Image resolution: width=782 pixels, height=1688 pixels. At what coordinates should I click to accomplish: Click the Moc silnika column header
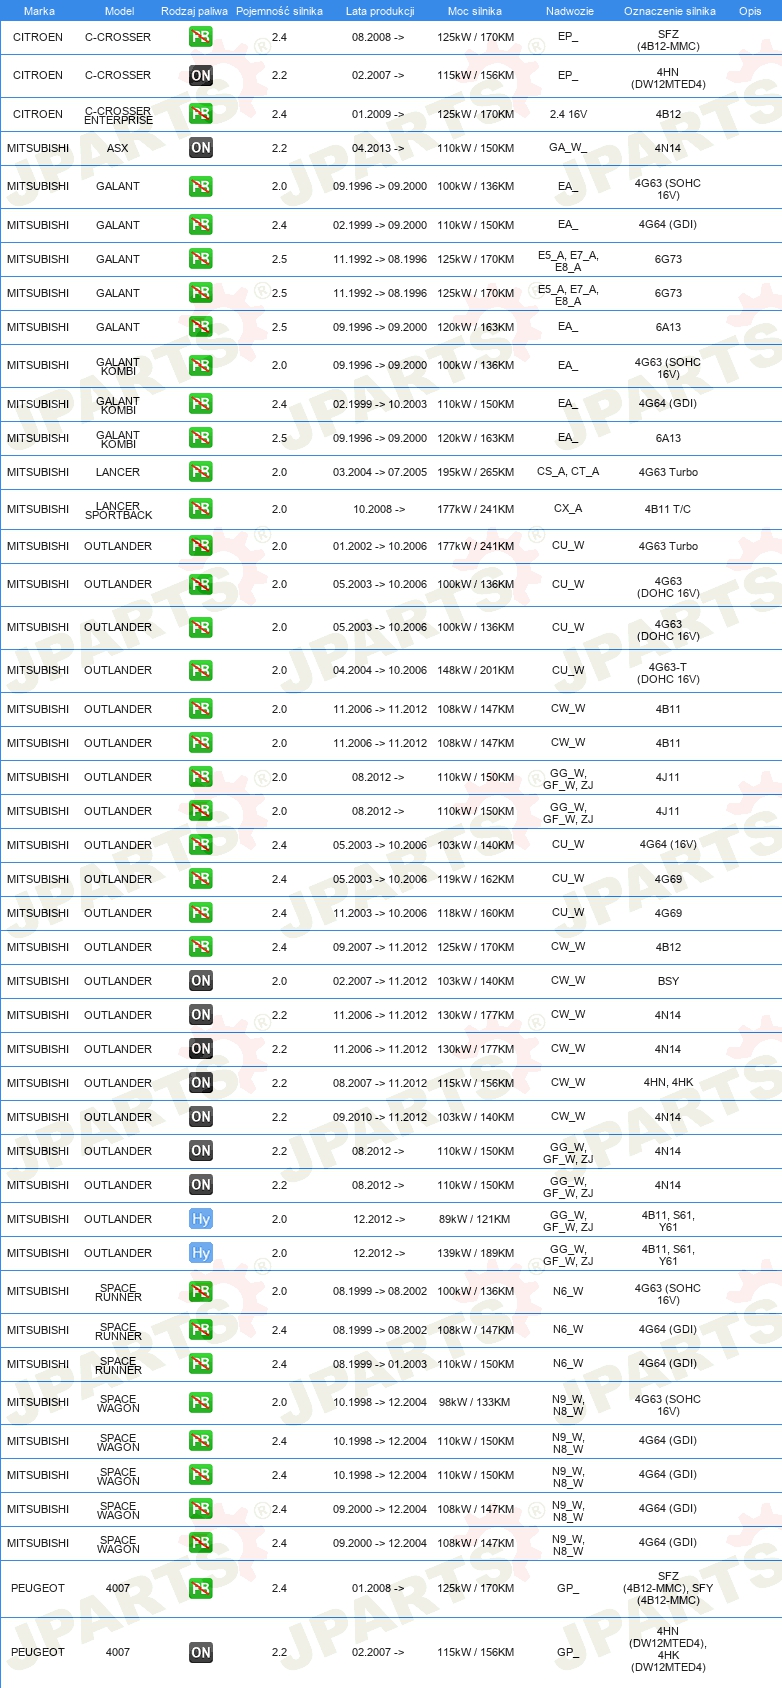tap(475, 11)
